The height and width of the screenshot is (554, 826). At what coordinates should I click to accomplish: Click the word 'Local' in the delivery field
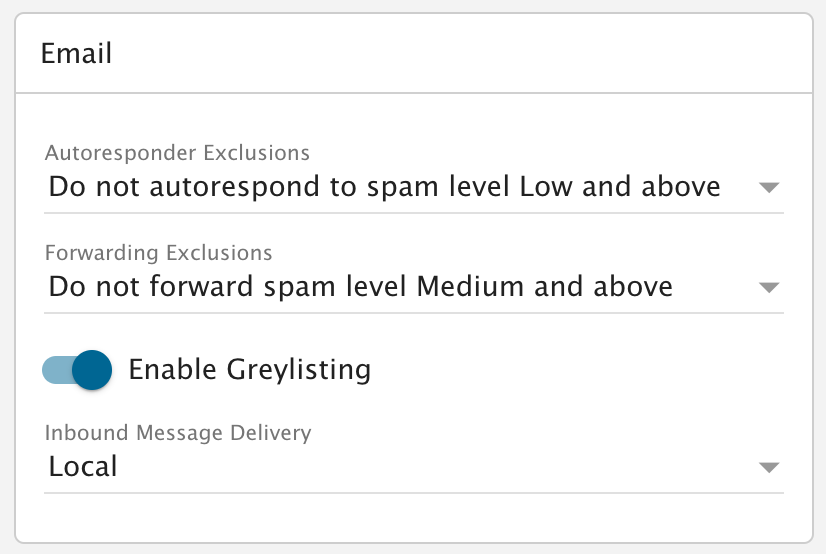pos(83,467)
